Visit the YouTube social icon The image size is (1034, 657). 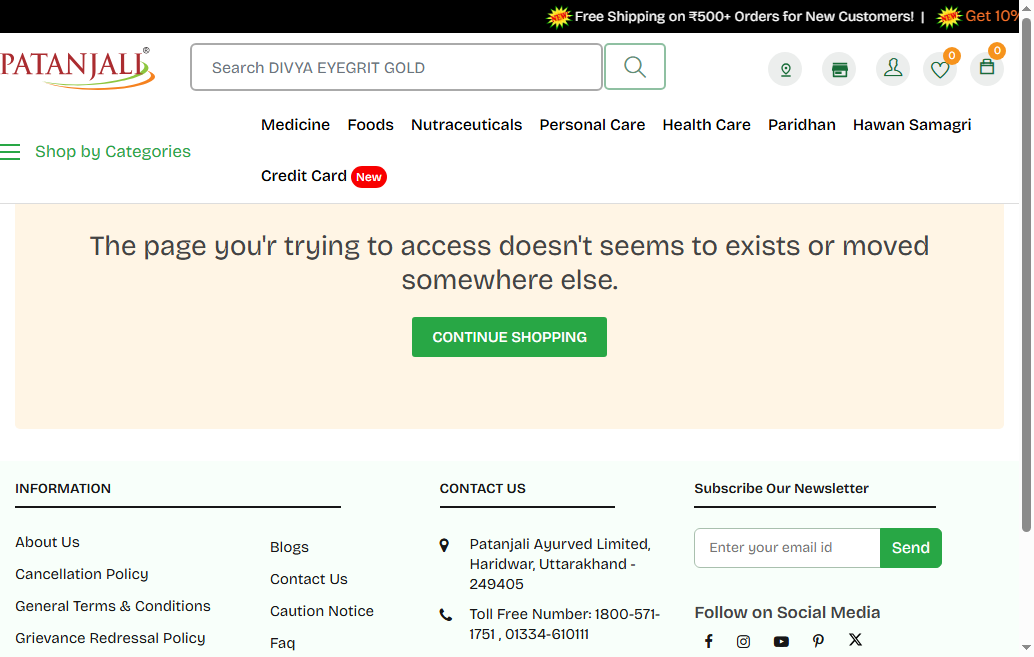click(781, 641)
